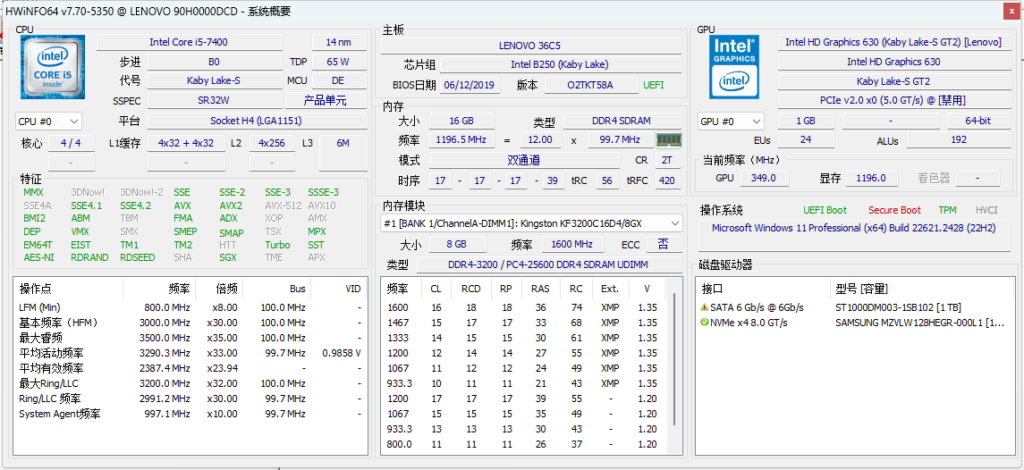Viewport: 1024px width, 470px height.
Task: Click the Secure Boot indicator
Action: coord(894,210)
